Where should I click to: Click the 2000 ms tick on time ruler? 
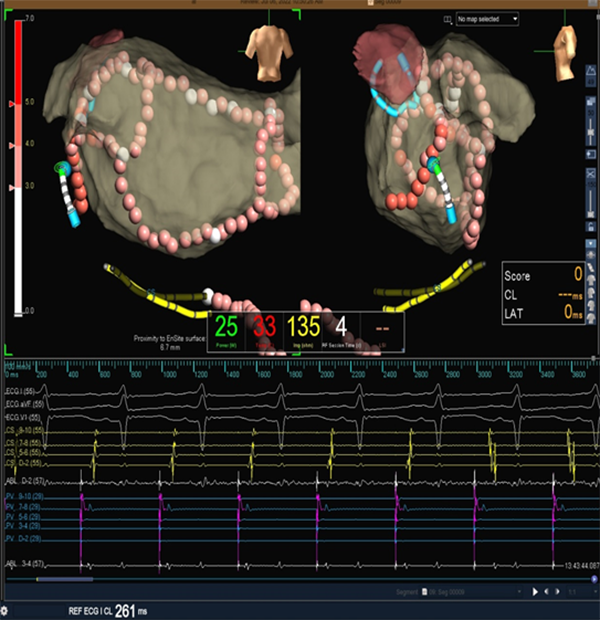point(326,374)
